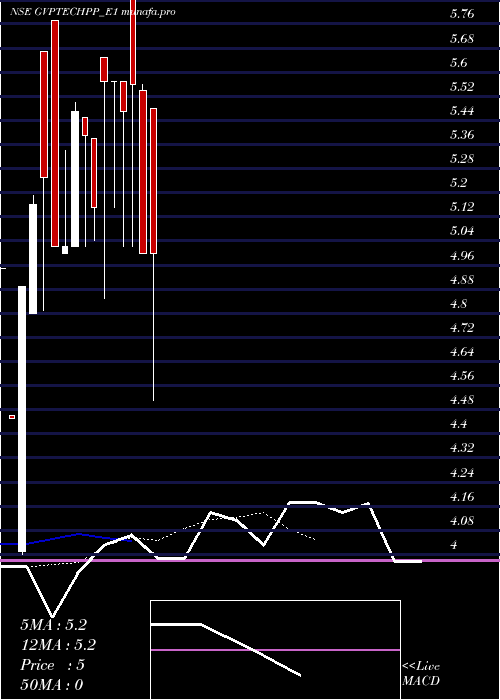Click the NSE GVPTECHPP_E1 chart title

[x=92, y=12]
